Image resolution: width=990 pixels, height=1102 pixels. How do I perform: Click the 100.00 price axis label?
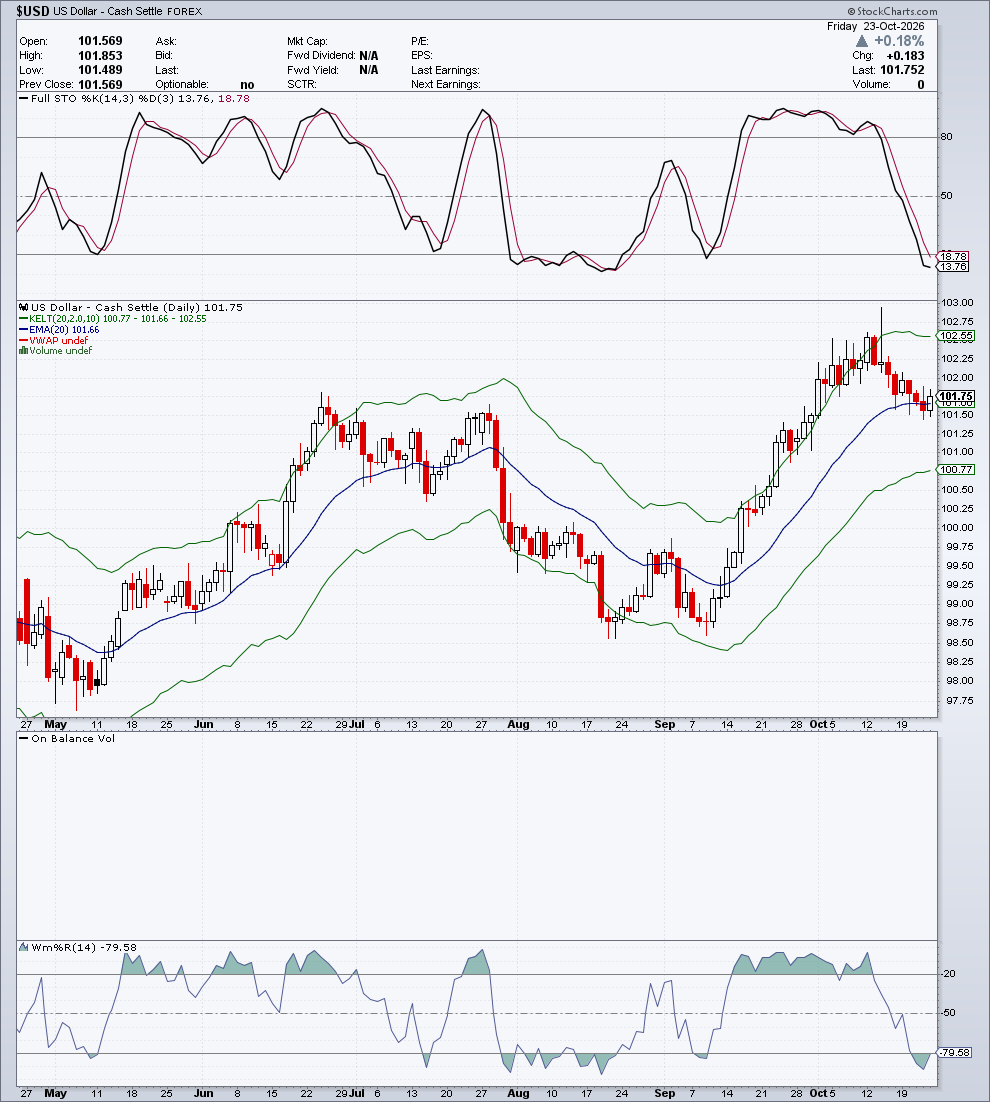point(959,528)
